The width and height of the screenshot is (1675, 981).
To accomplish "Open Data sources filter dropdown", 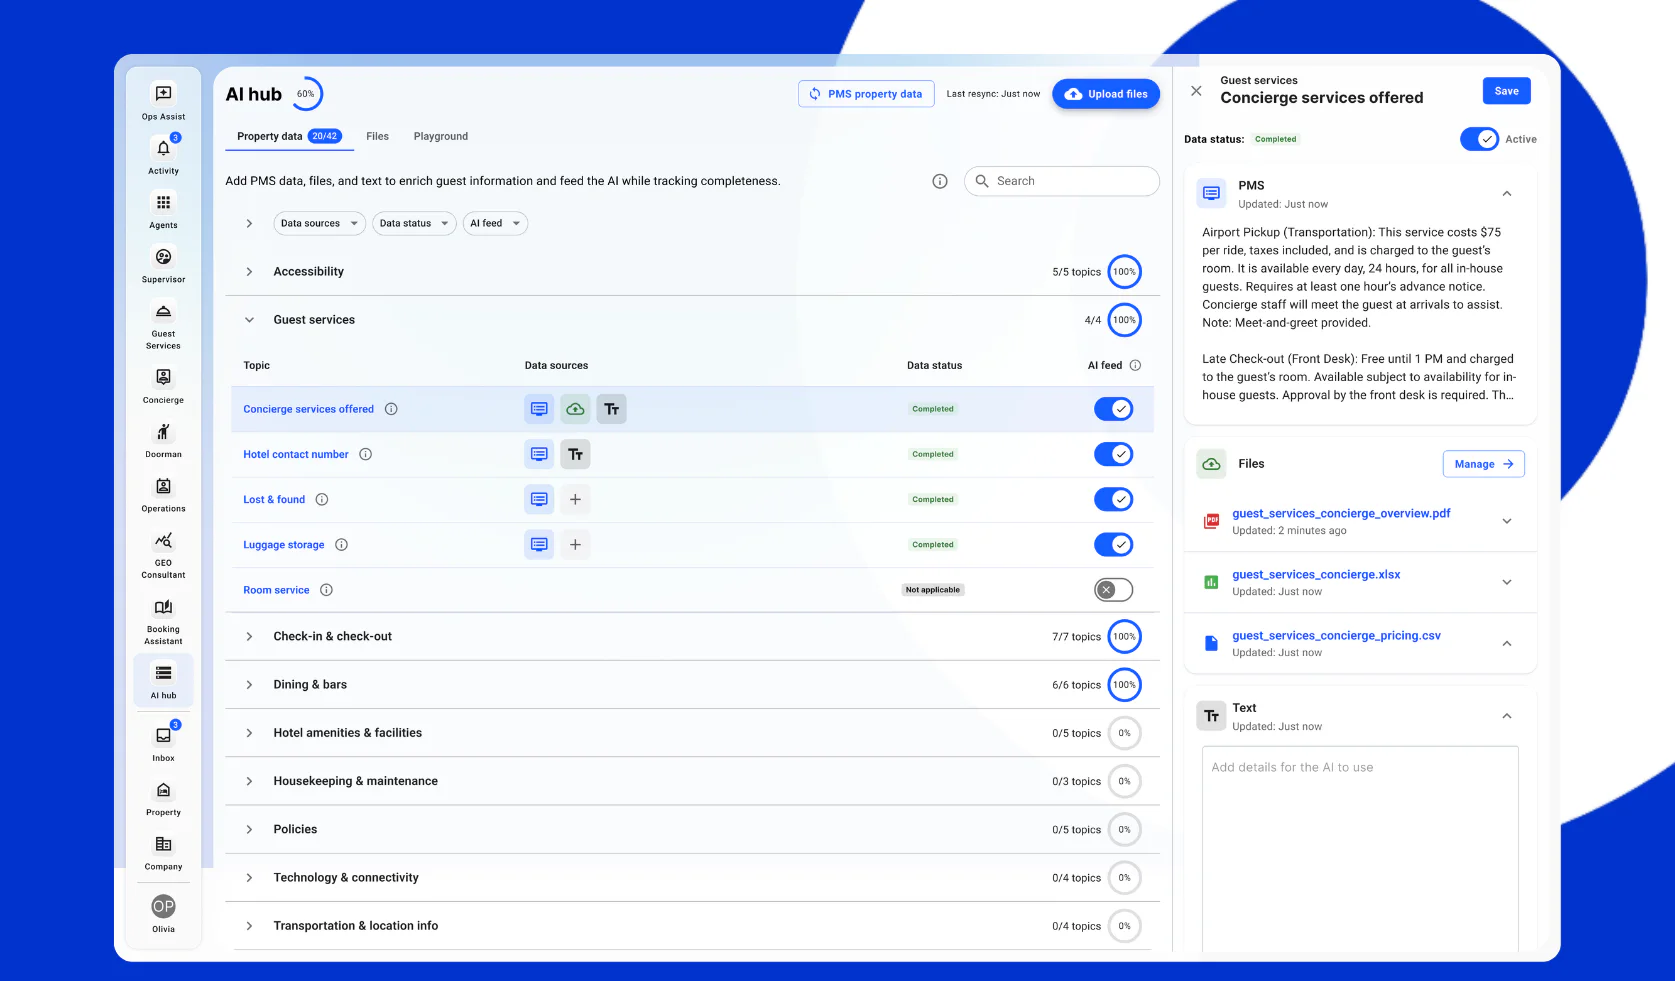I will (319, 223).
